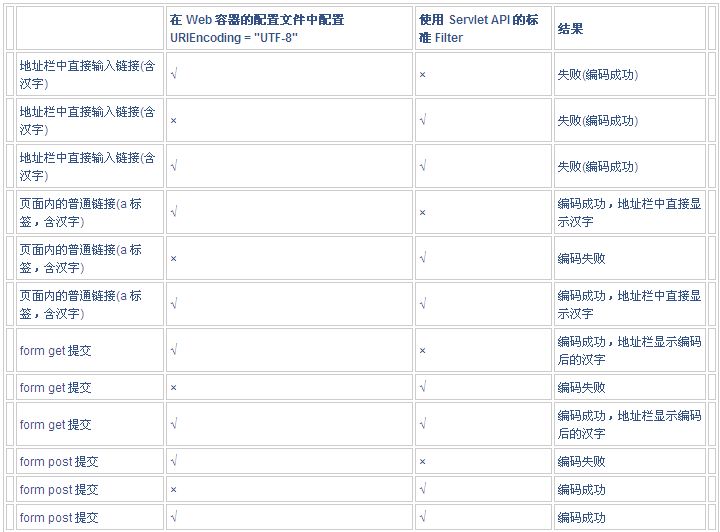
Task: Click the Filter × in the form get 提交 row
Action: [422, 351]
